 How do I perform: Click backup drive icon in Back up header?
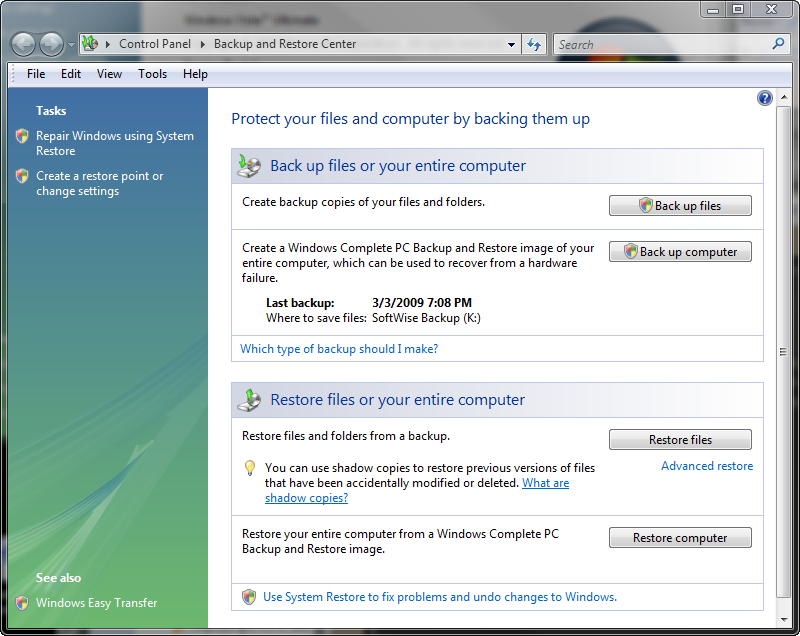coord(249,166)
